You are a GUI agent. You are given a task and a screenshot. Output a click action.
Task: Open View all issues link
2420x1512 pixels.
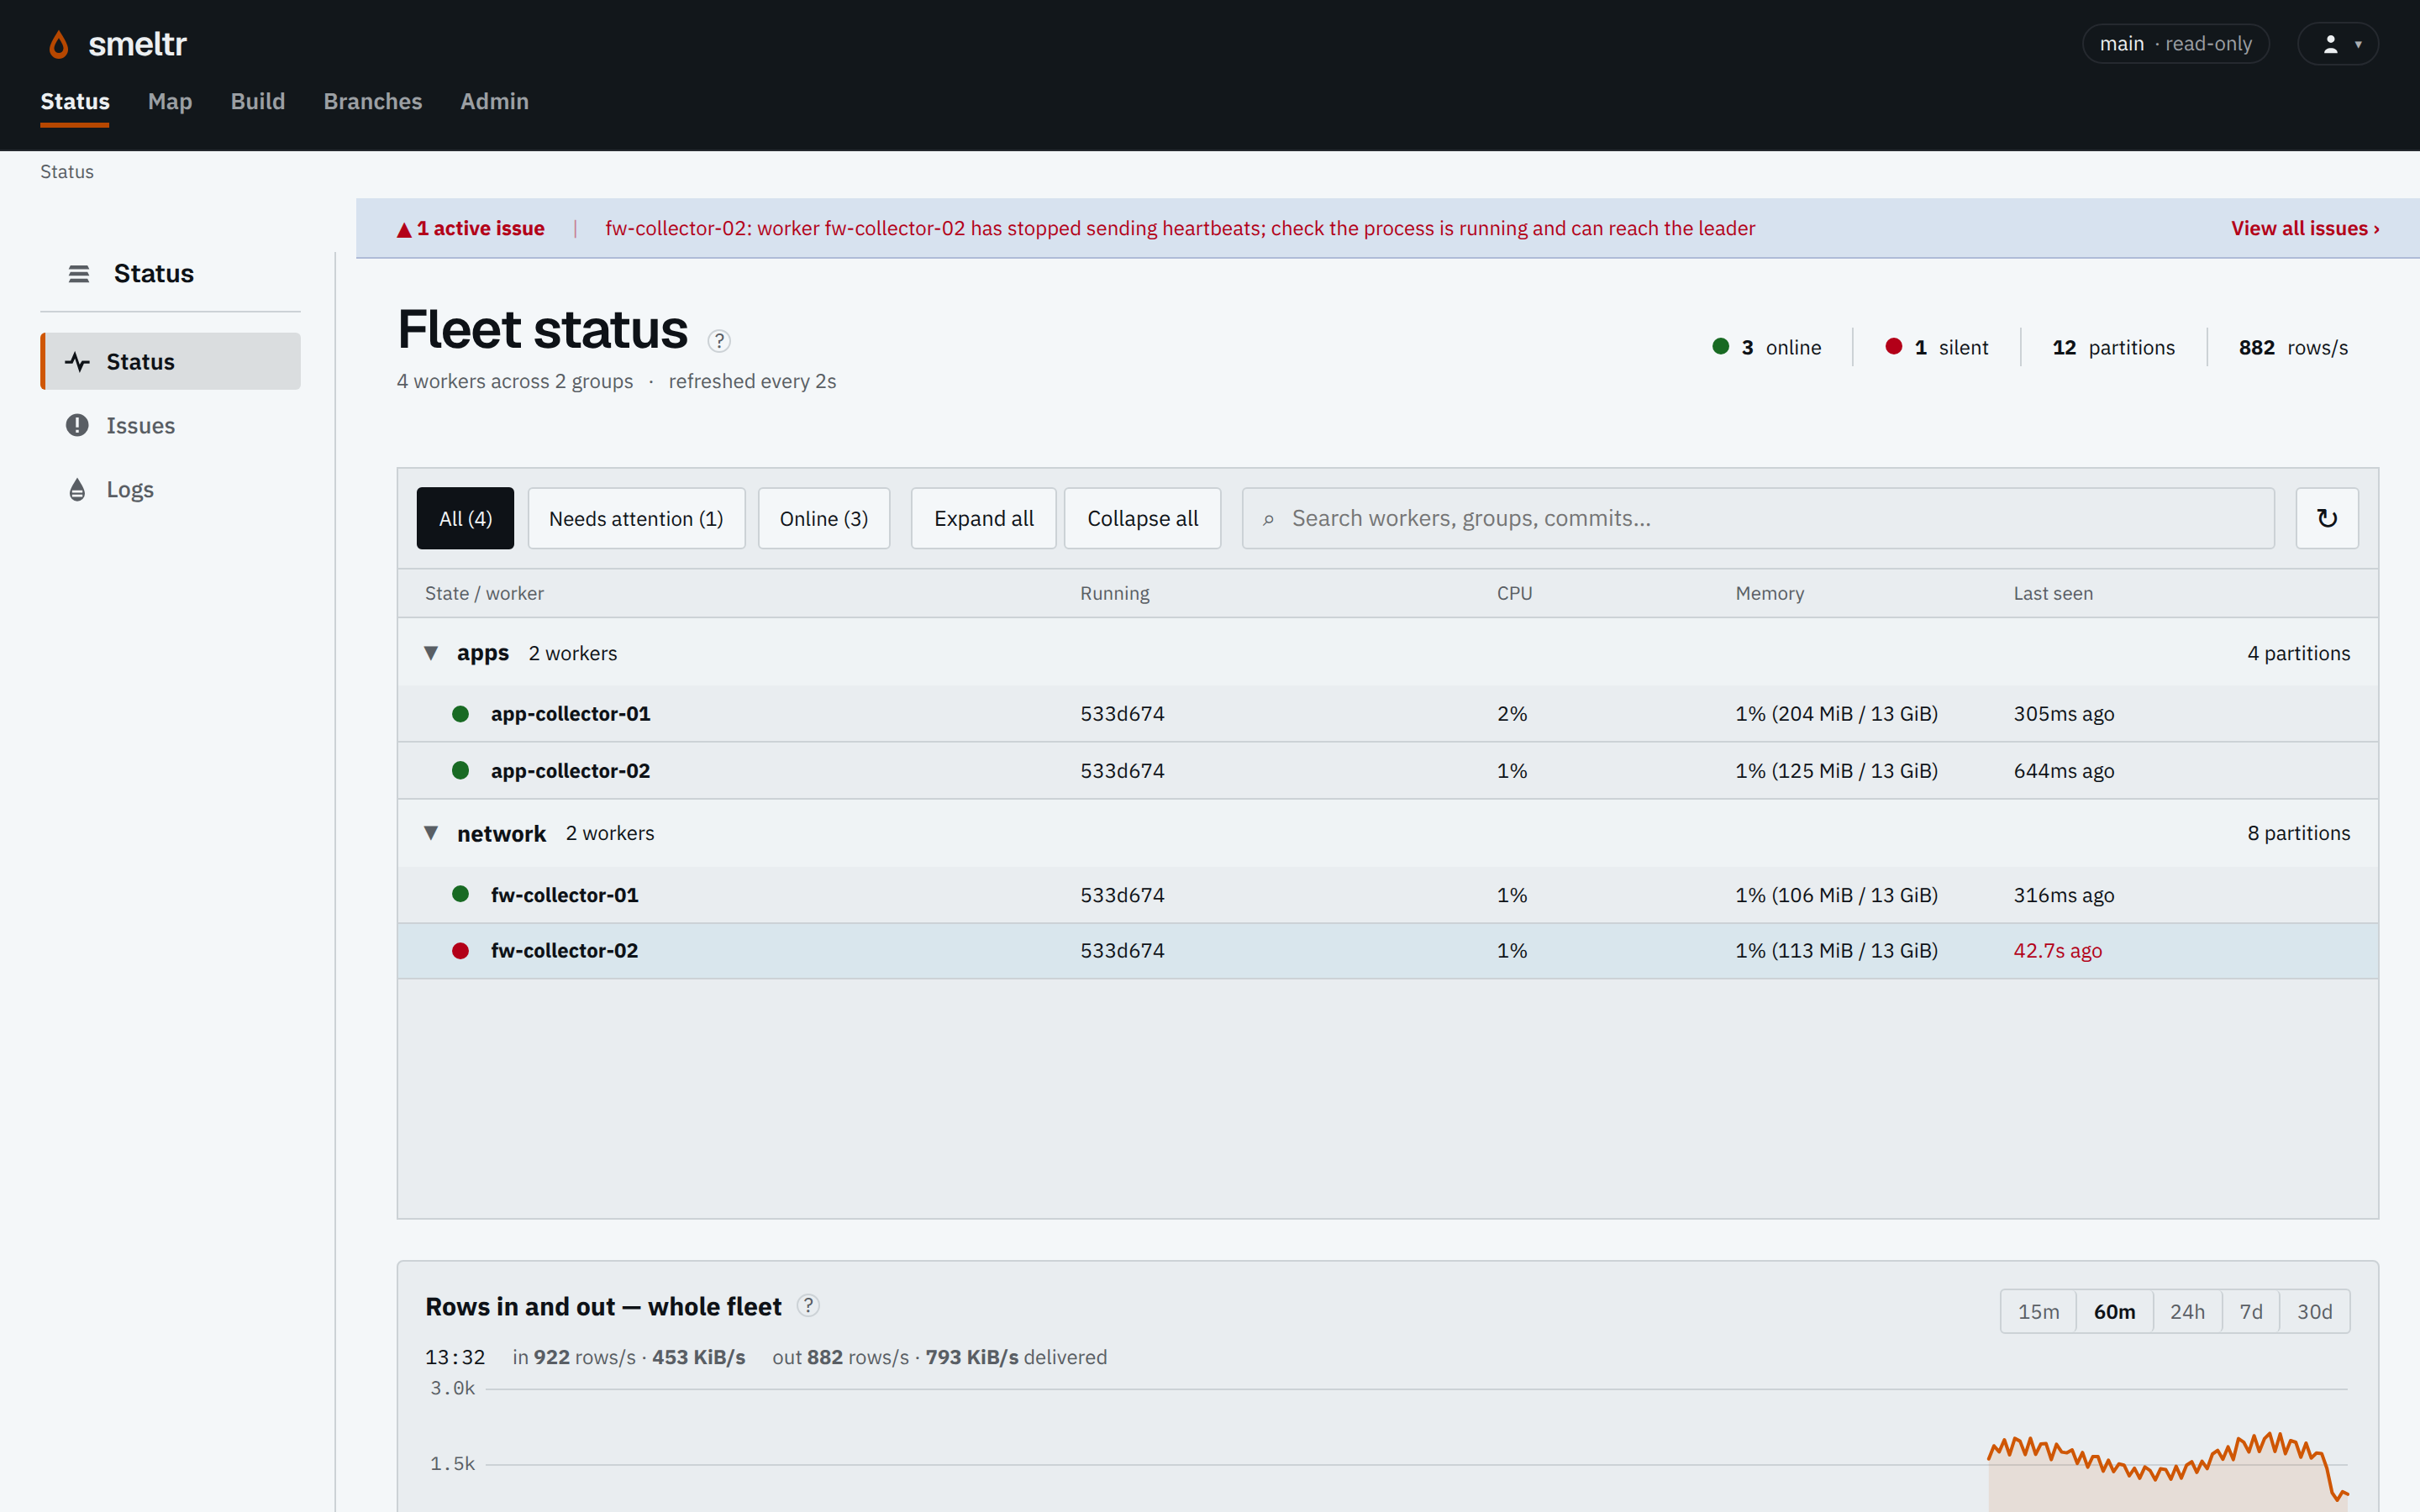[2305, 228]
